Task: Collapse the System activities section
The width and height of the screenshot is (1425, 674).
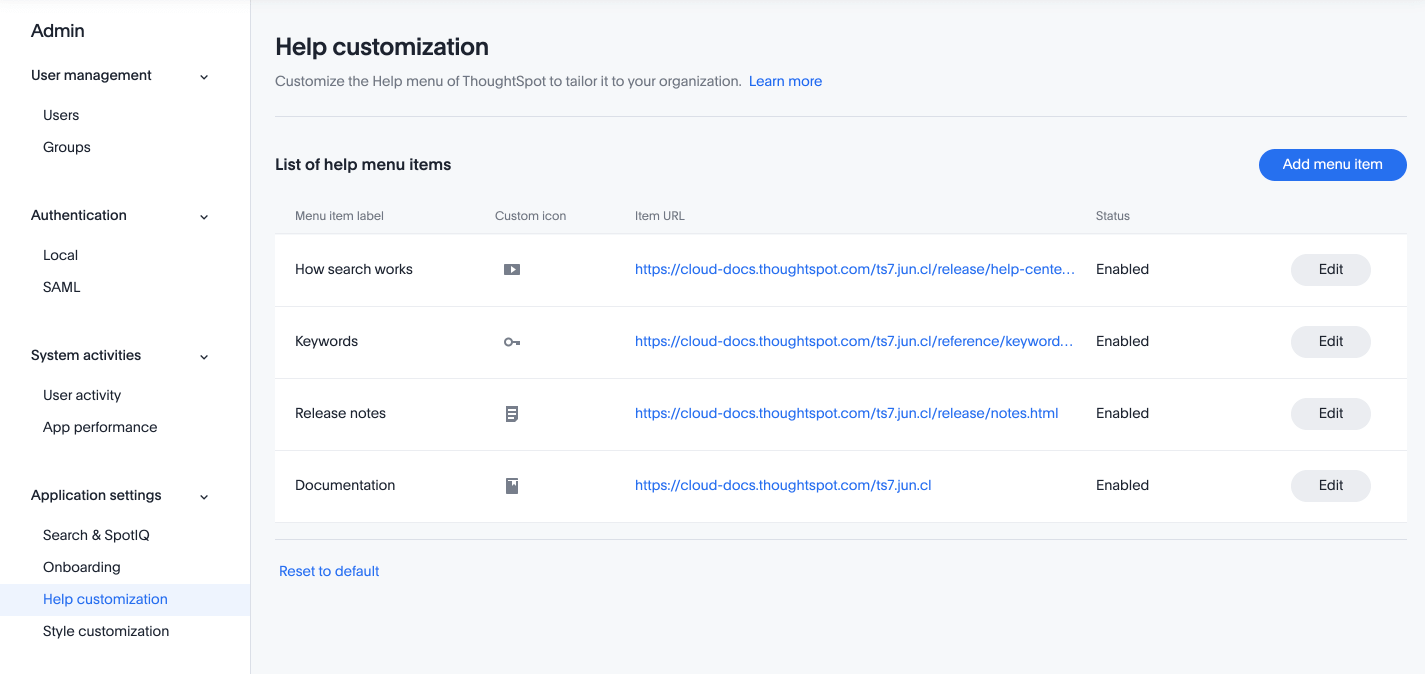Action: (204, 356)
